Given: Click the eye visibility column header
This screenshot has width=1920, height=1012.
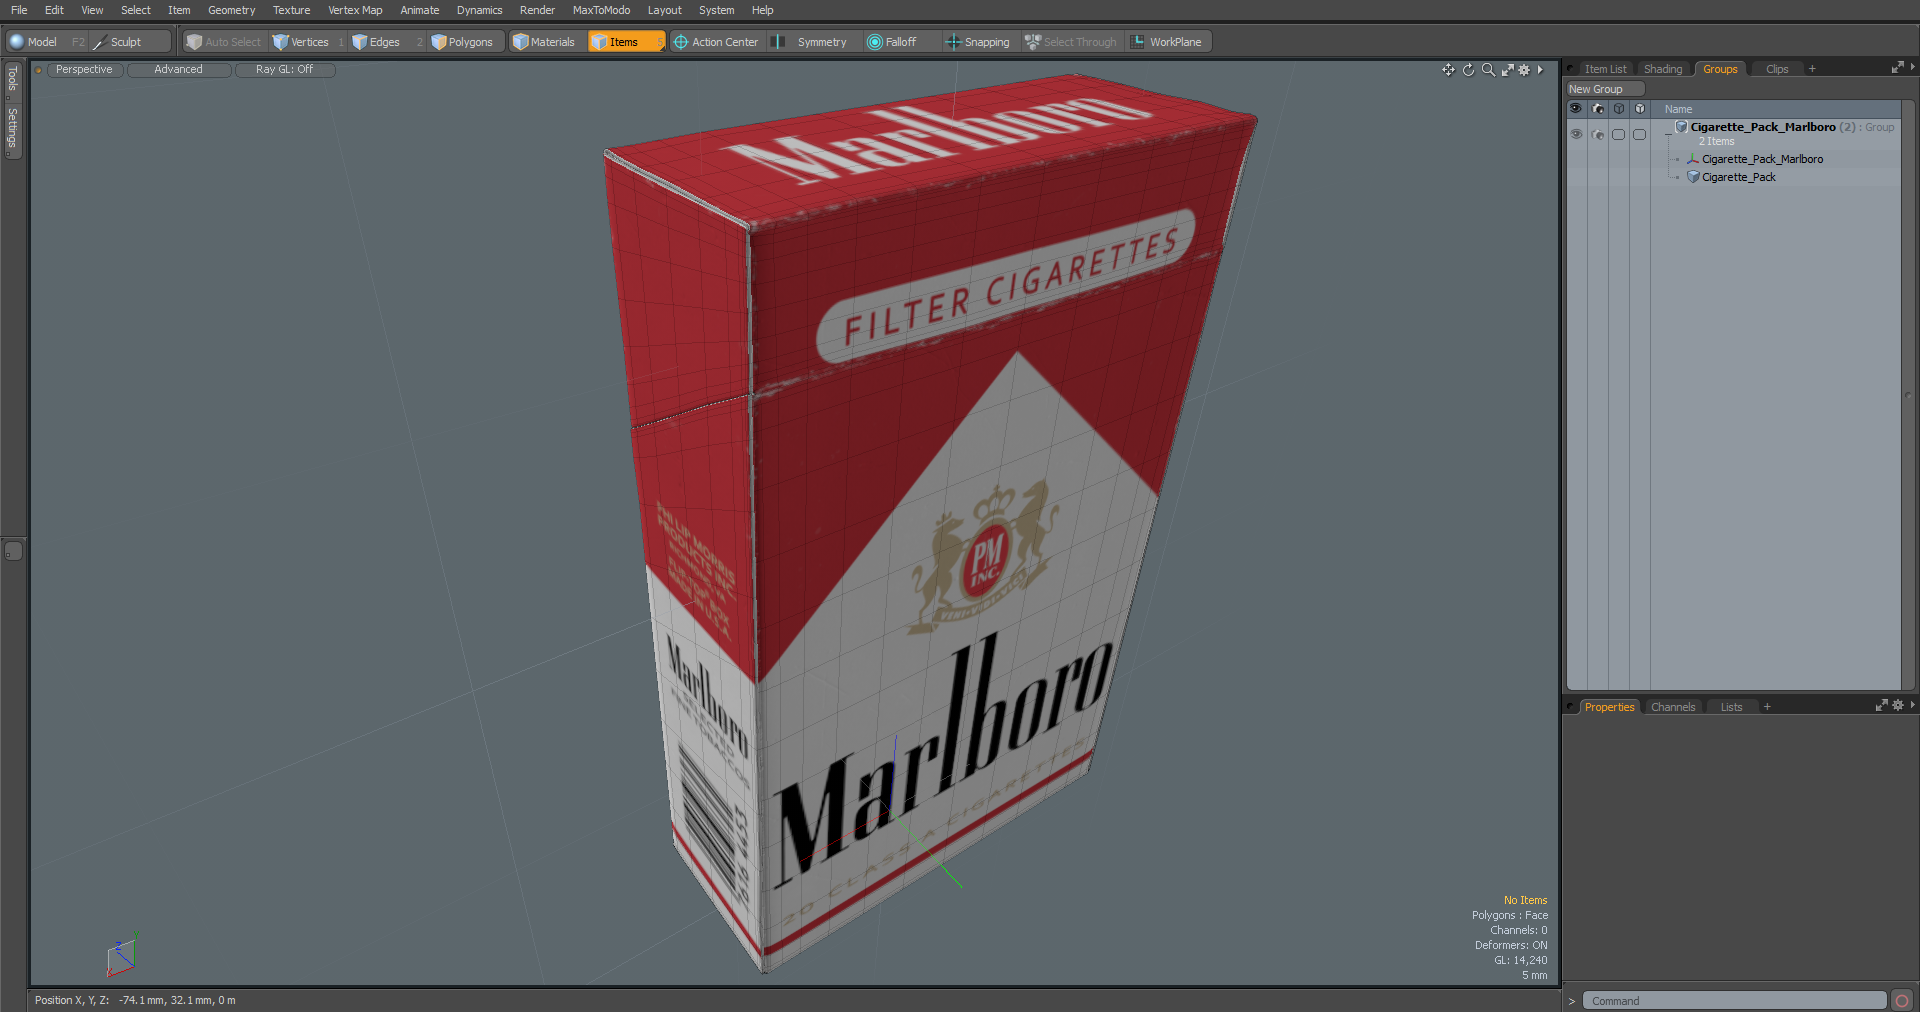Looking at the screenshot, I should (x=1576, y=109).
